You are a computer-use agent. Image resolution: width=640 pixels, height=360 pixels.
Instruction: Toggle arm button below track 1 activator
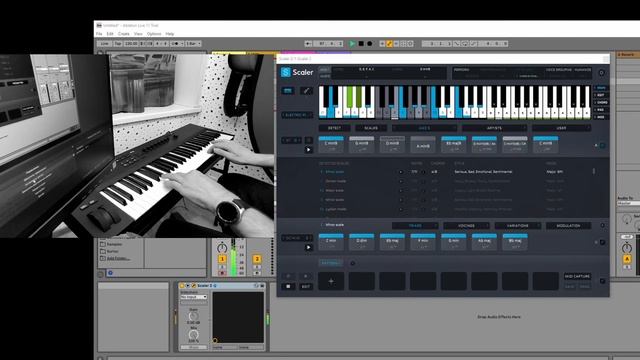pyautogui.click(x=222, y=273)
